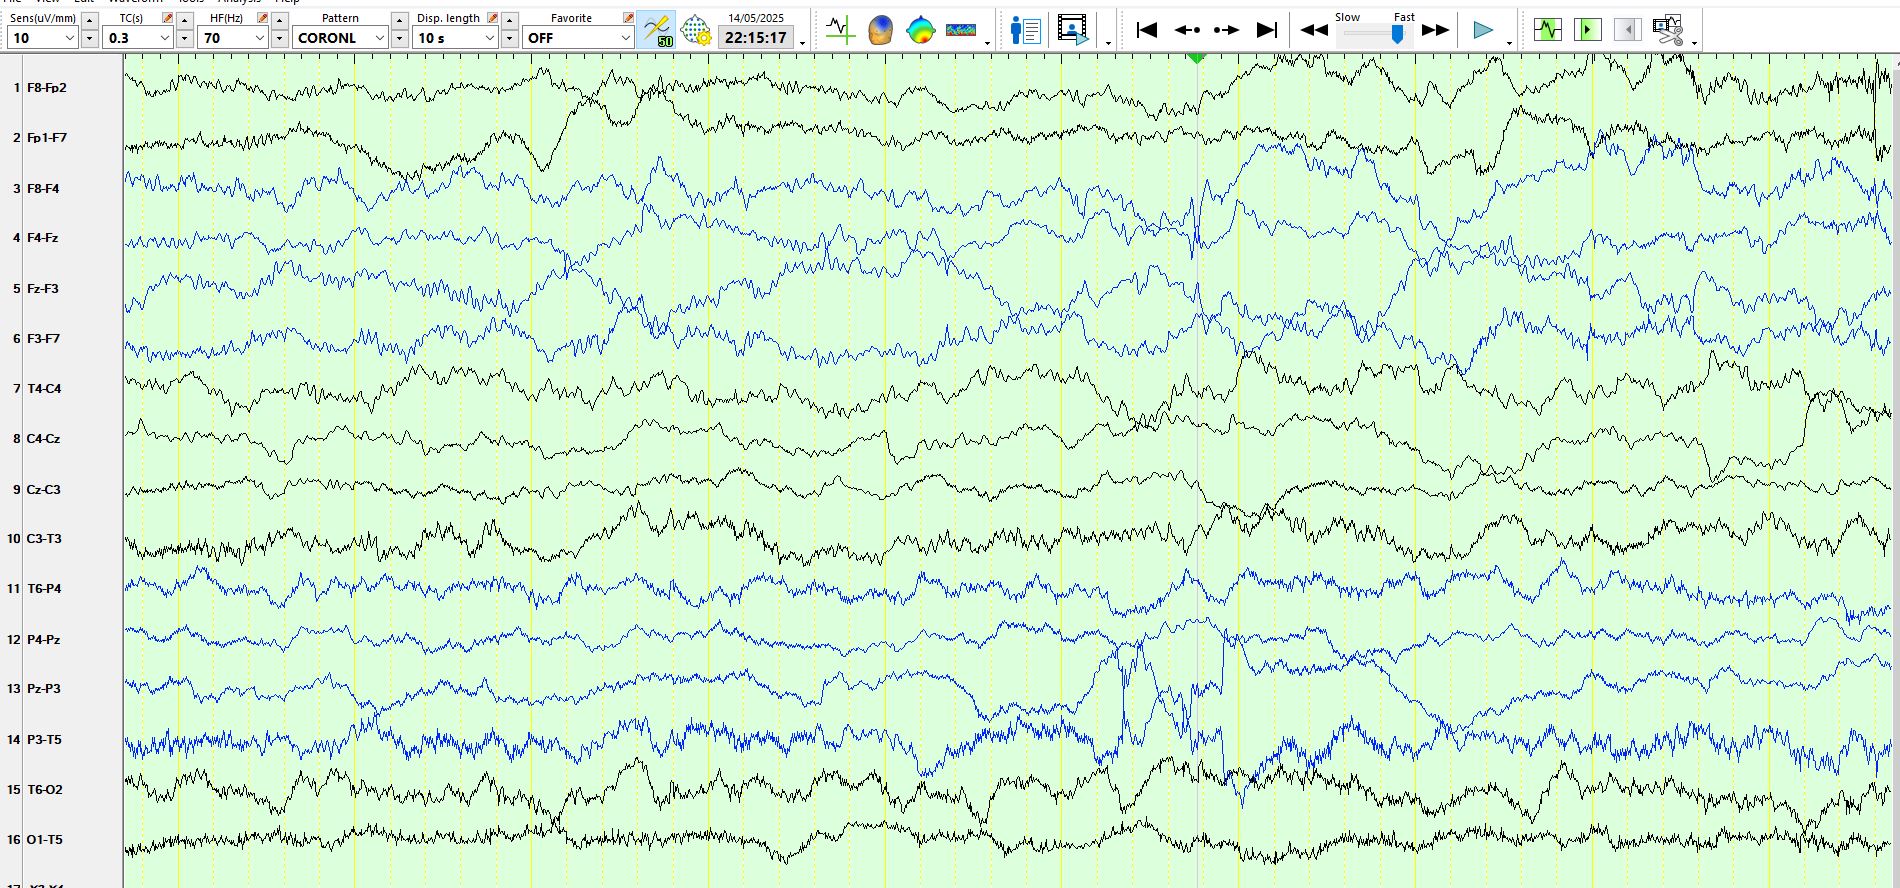The image size is (1900, 888).
Task: Select channel label F8-Fp2
Action: pyautogui.click(x=47, y=88)
